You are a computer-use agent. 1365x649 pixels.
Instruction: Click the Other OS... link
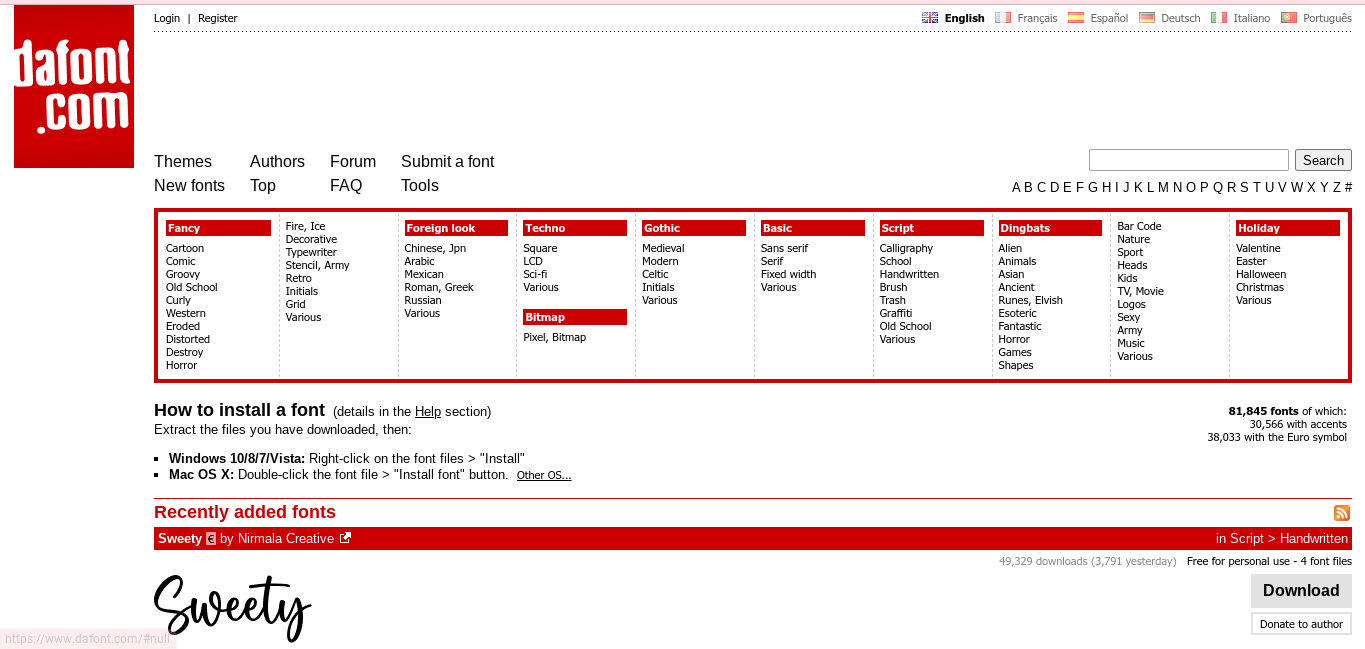click(544, 476)
